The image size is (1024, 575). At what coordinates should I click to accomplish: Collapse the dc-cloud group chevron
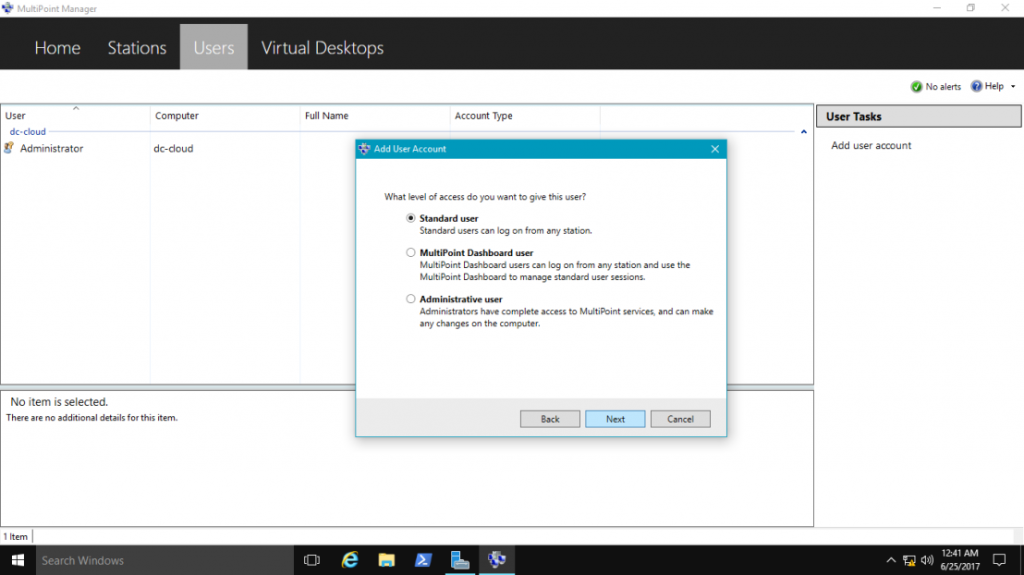click(804, 131)
